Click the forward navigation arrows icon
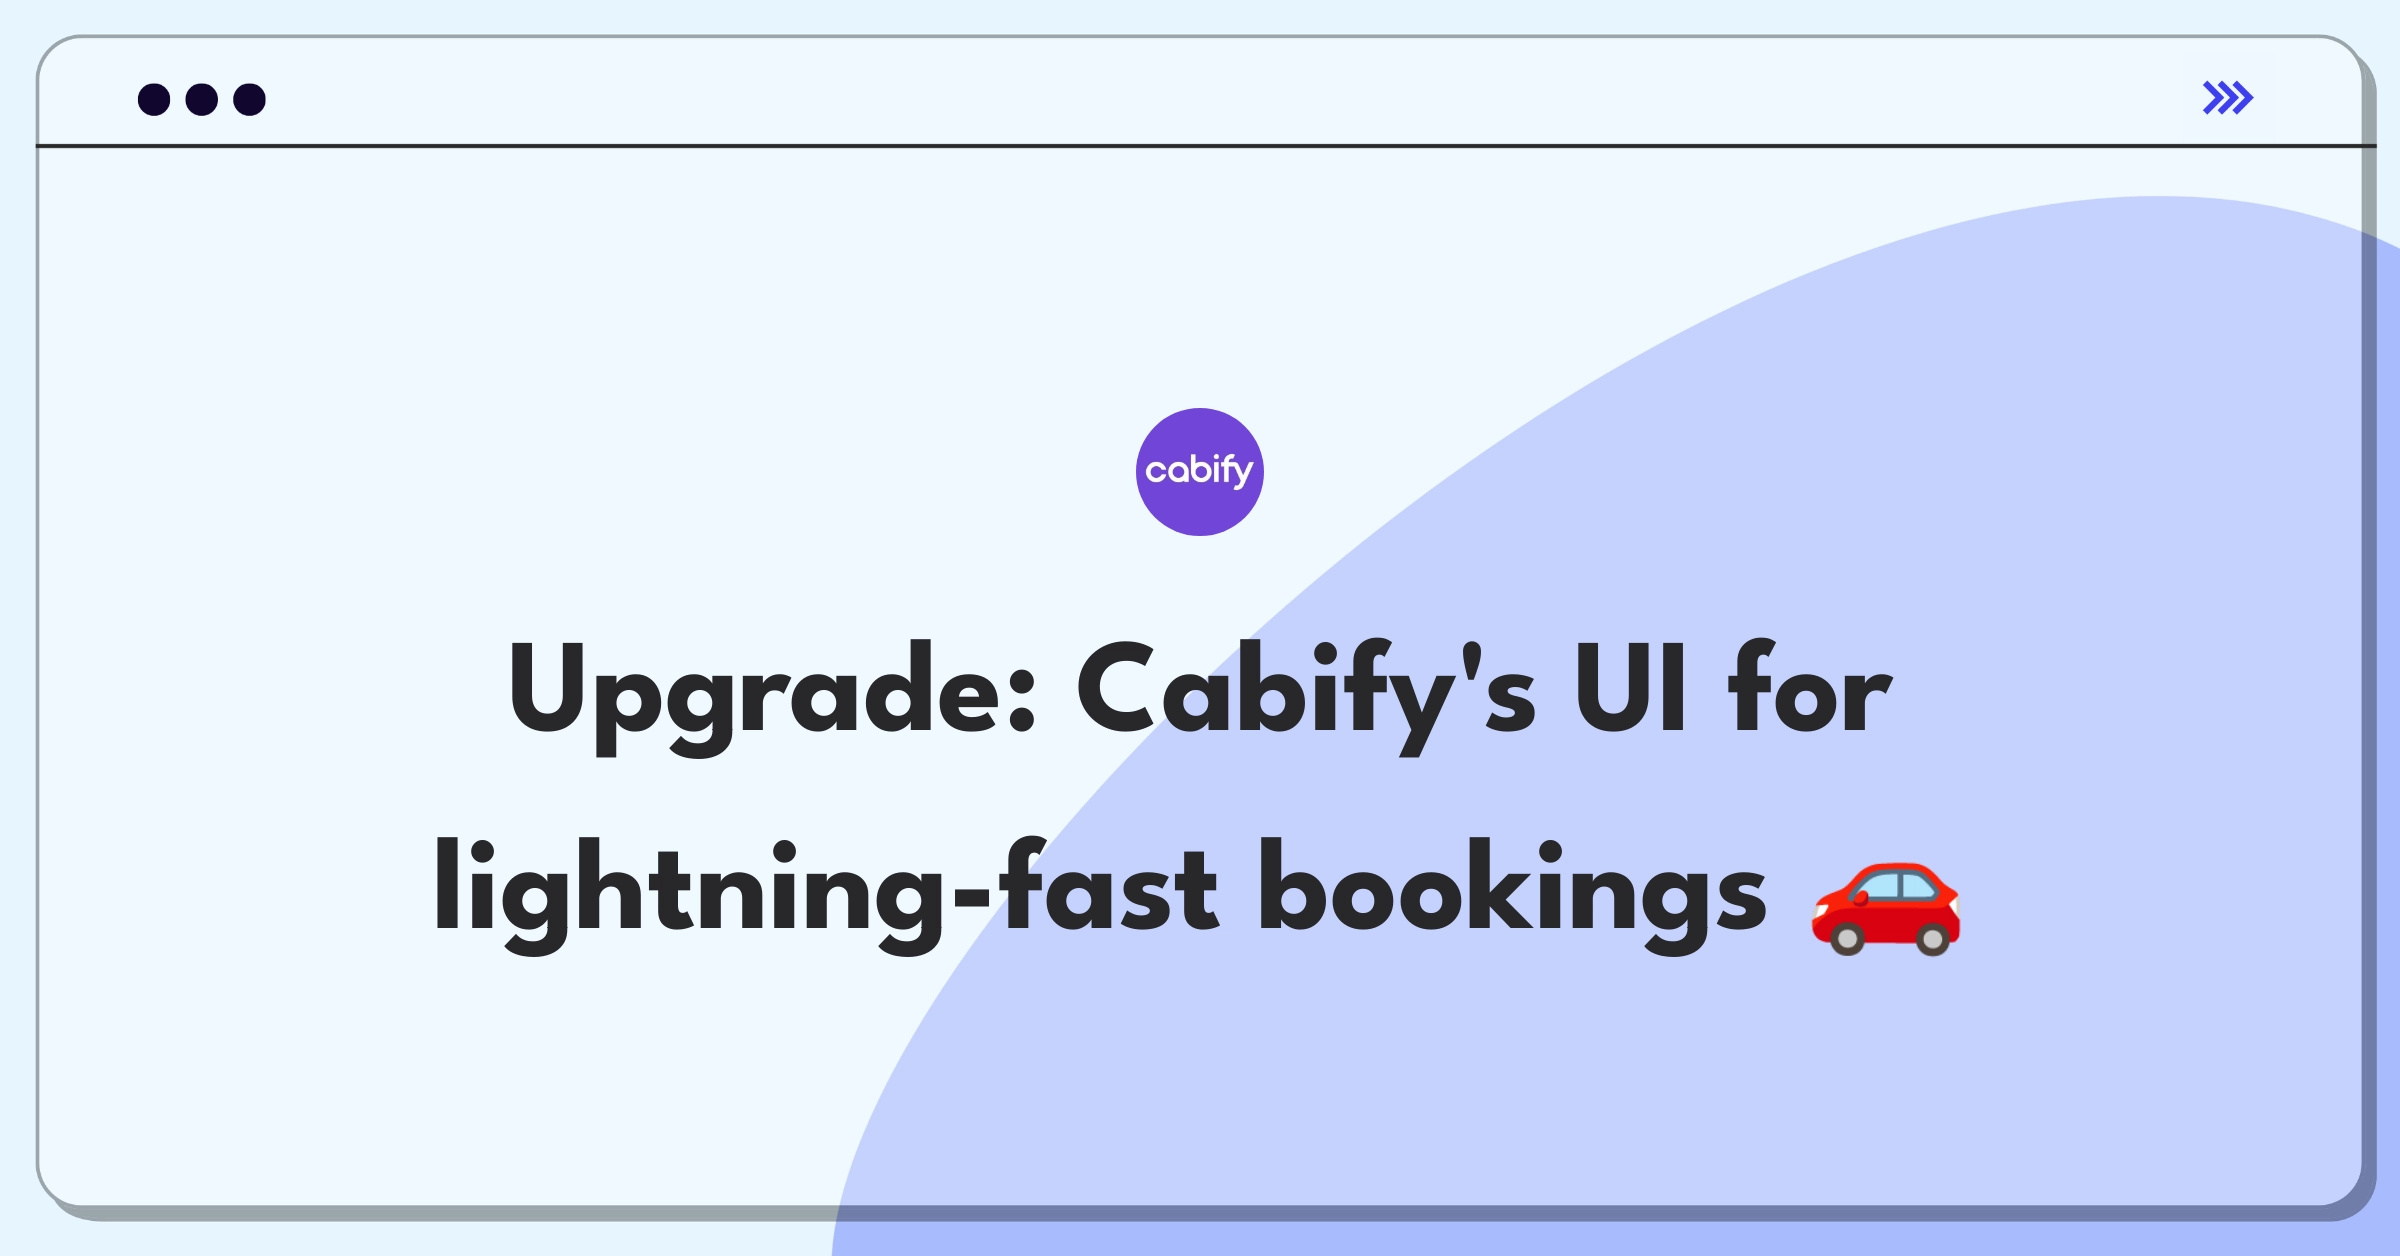Screen dimensions: 2400x1256 tap(2229, 97)
